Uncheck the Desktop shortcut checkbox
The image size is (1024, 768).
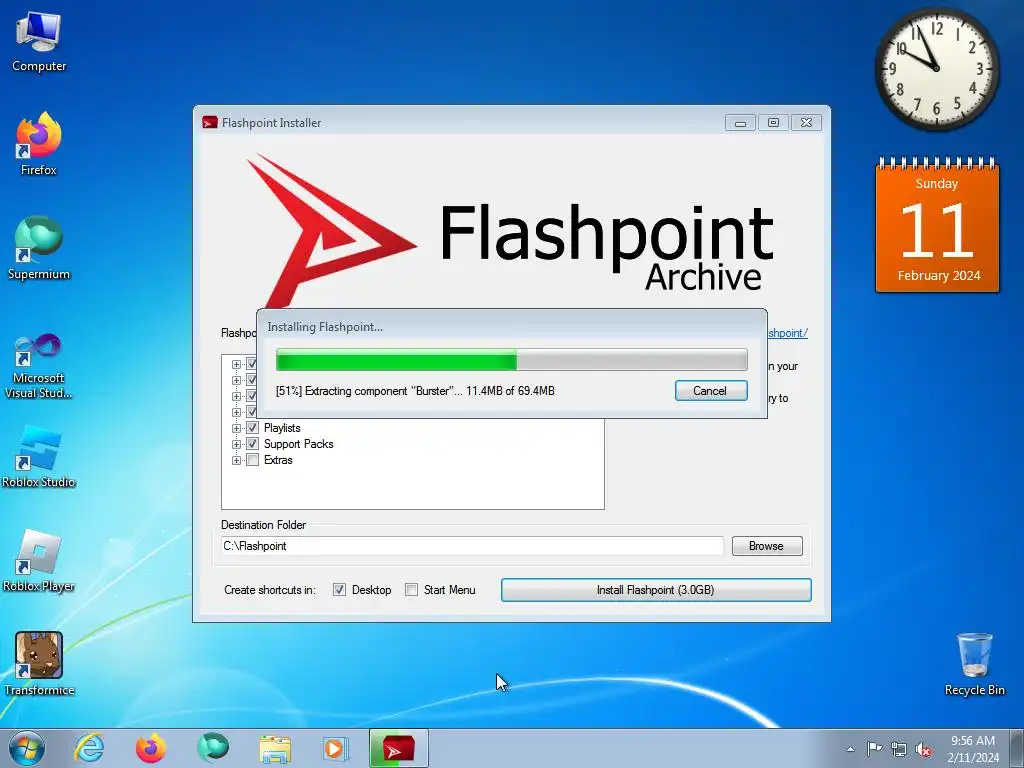(339, 590)
